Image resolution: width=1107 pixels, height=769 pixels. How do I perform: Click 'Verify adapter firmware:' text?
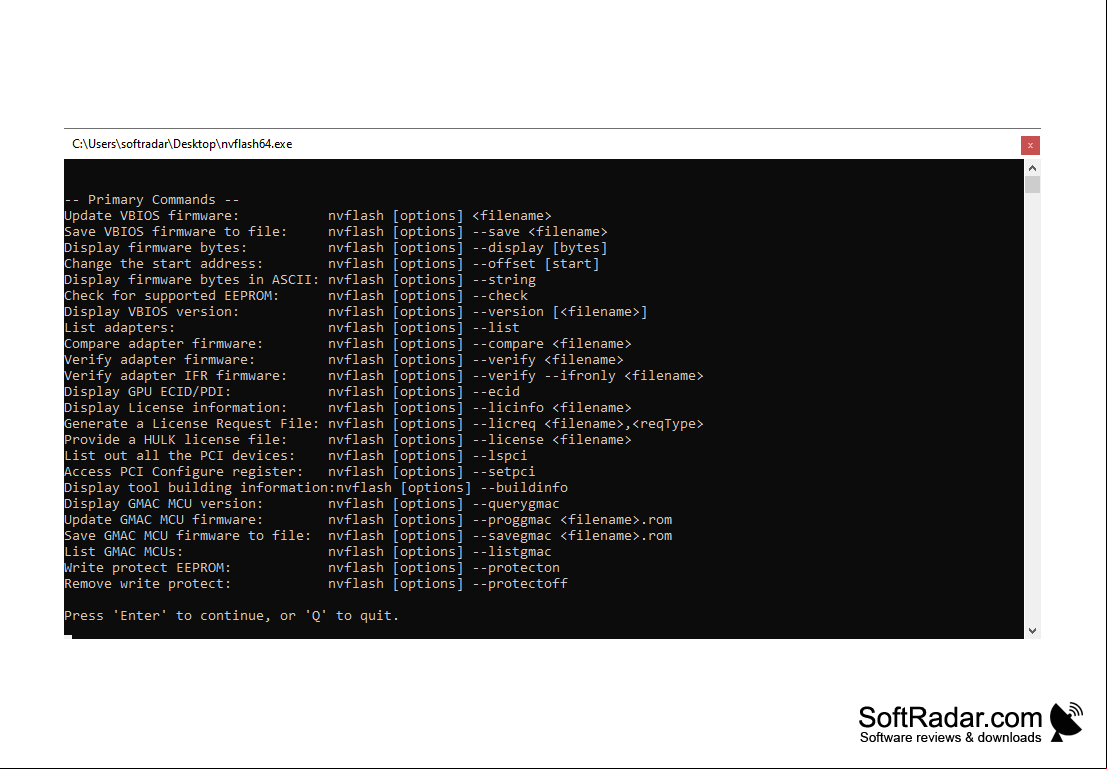tap(160, 360)
